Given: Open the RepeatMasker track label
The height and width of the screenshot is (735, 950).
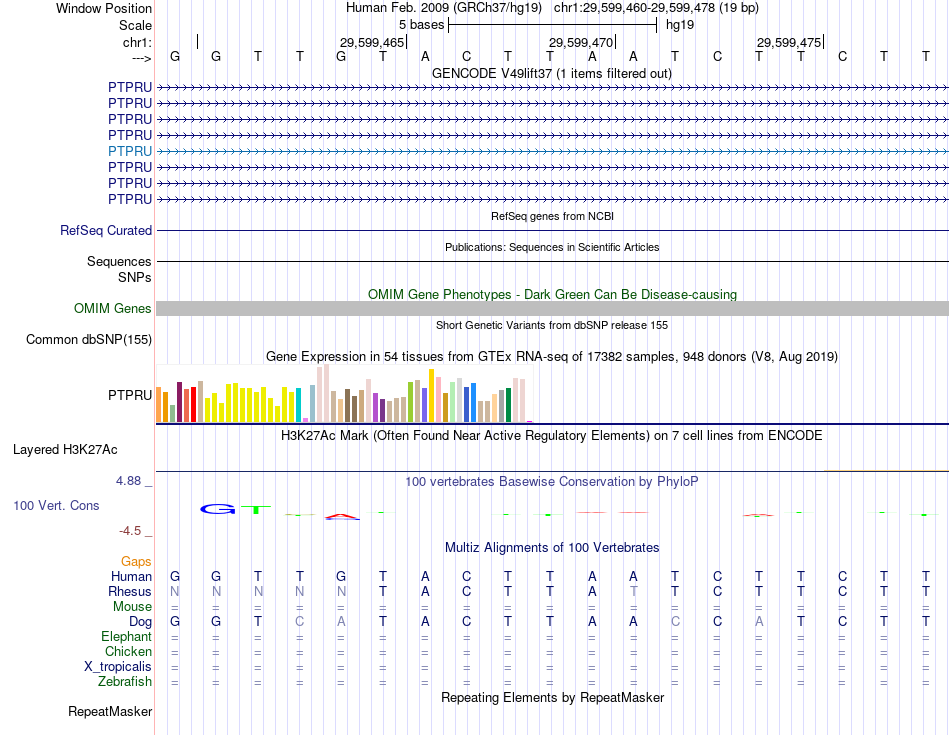Looking at the screenshot, I should pyautogui.click(x=110, y=711).
